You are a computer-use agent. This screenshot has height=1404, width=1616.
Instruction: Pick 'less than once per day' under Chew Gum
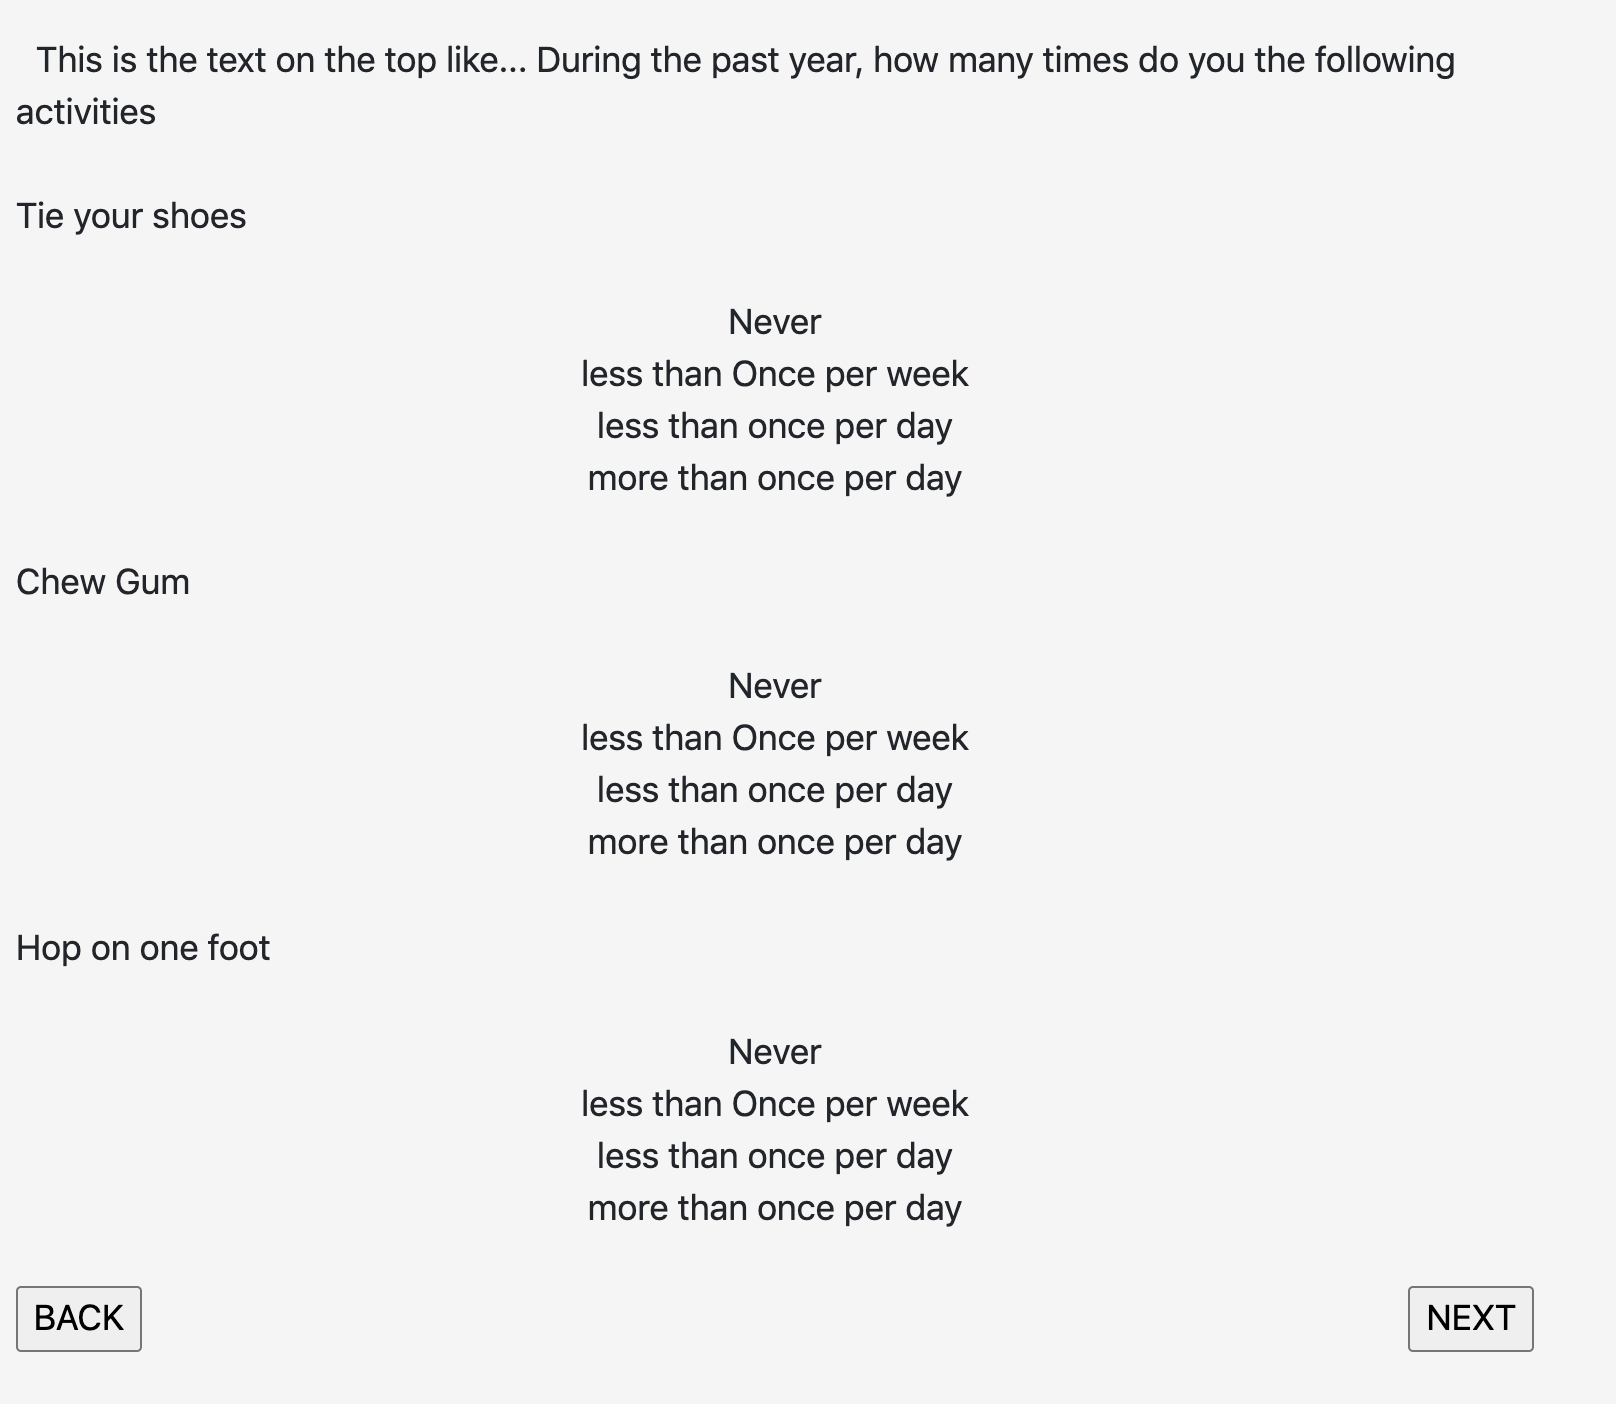[x=774, y=790]
